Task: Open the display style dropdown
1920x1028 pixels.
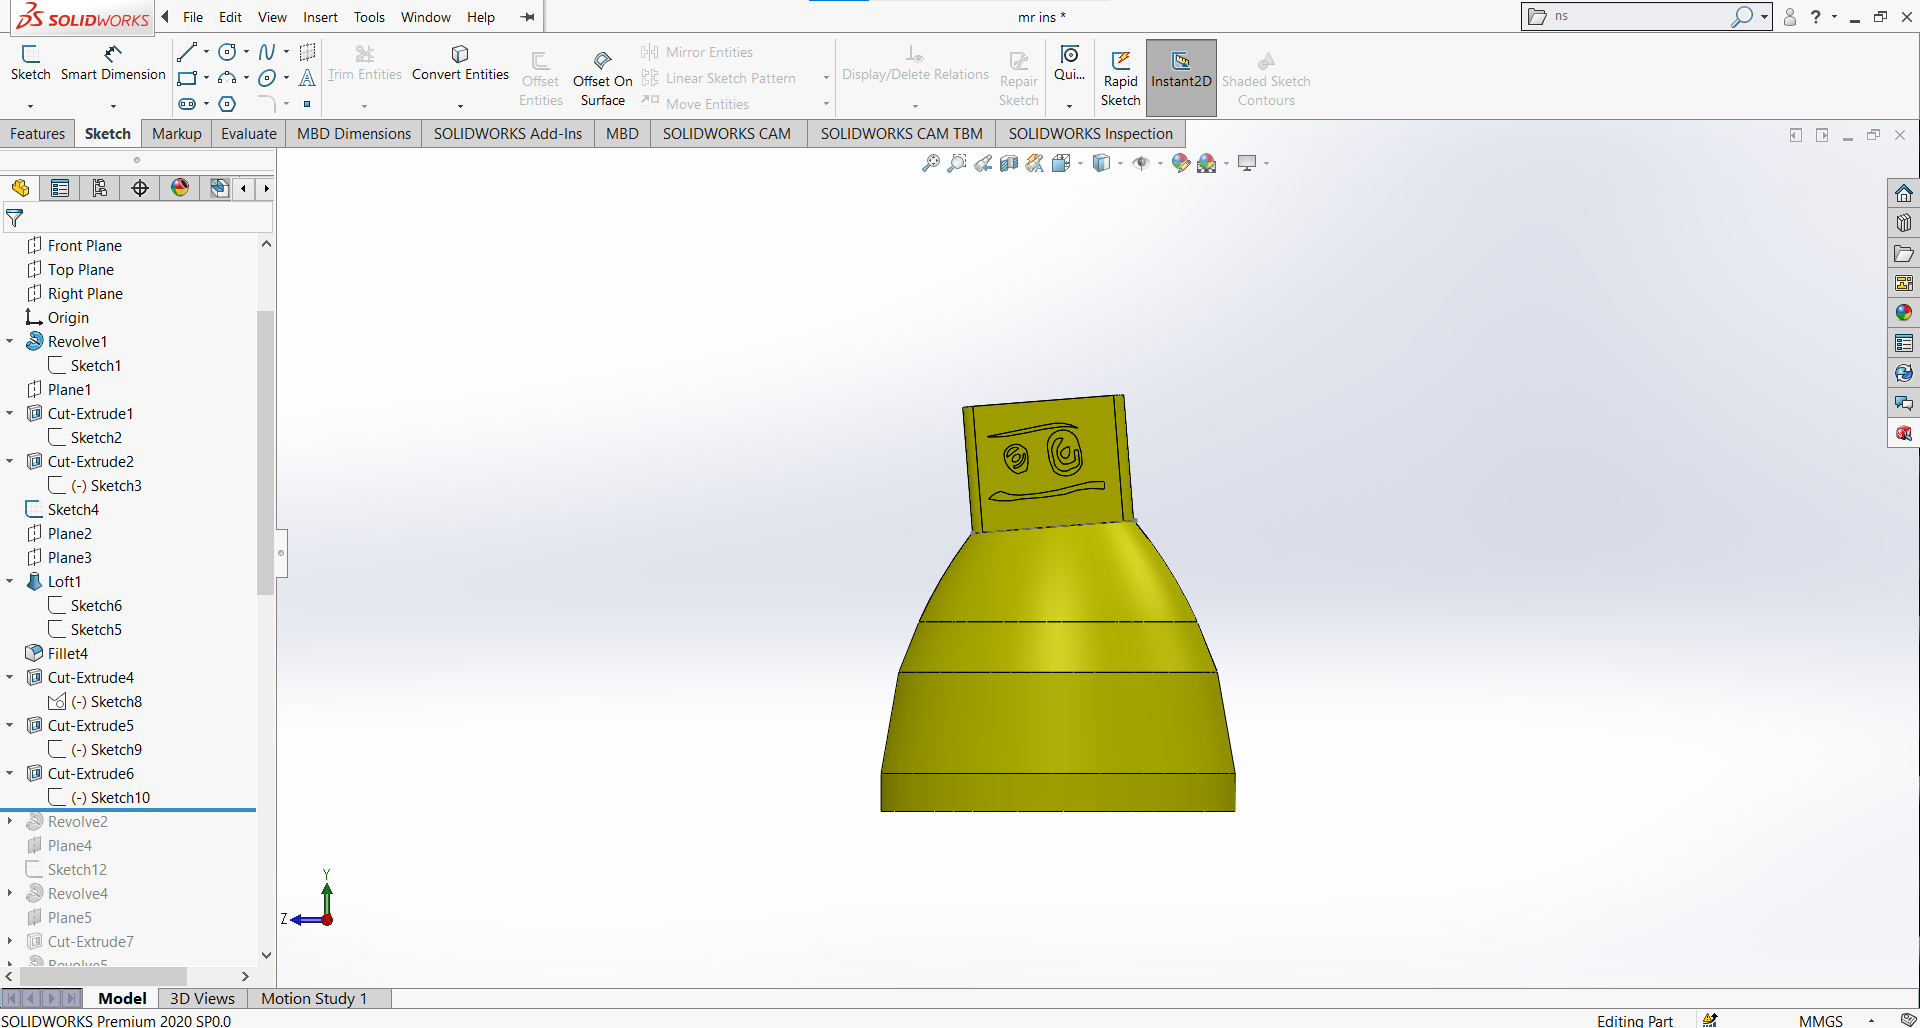Action: (x=1122, y=163)
